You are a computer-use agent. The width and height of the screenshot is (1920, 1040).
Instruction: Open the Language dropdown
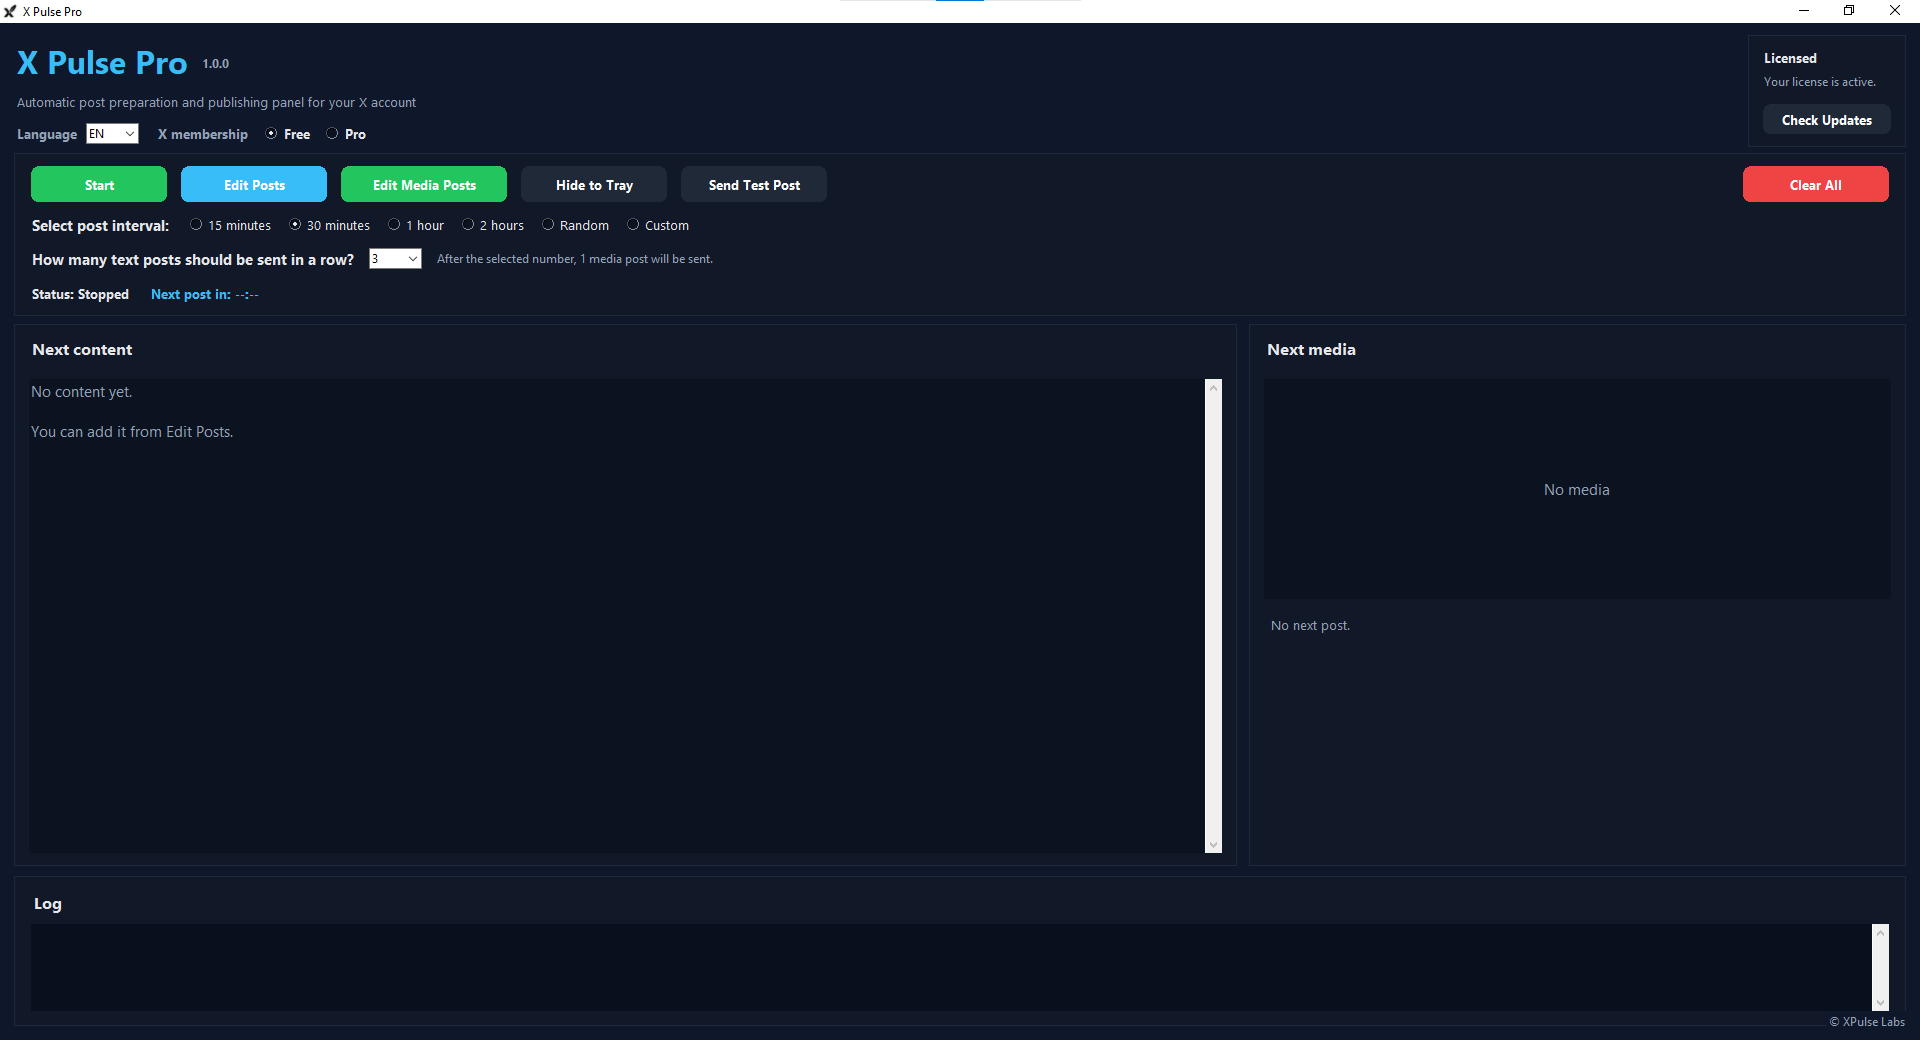tap(112, 134)
